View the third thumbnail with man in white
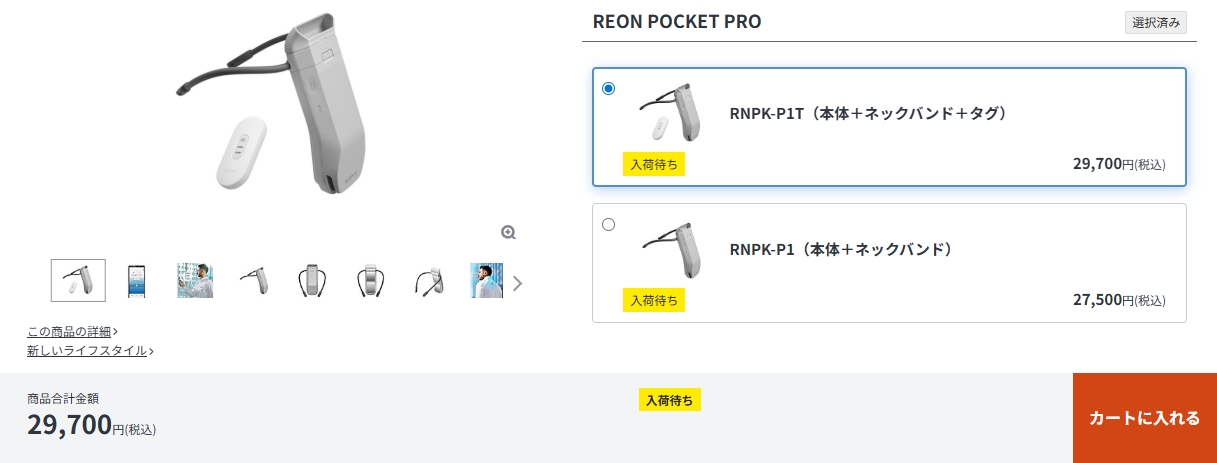 point(195,281)
